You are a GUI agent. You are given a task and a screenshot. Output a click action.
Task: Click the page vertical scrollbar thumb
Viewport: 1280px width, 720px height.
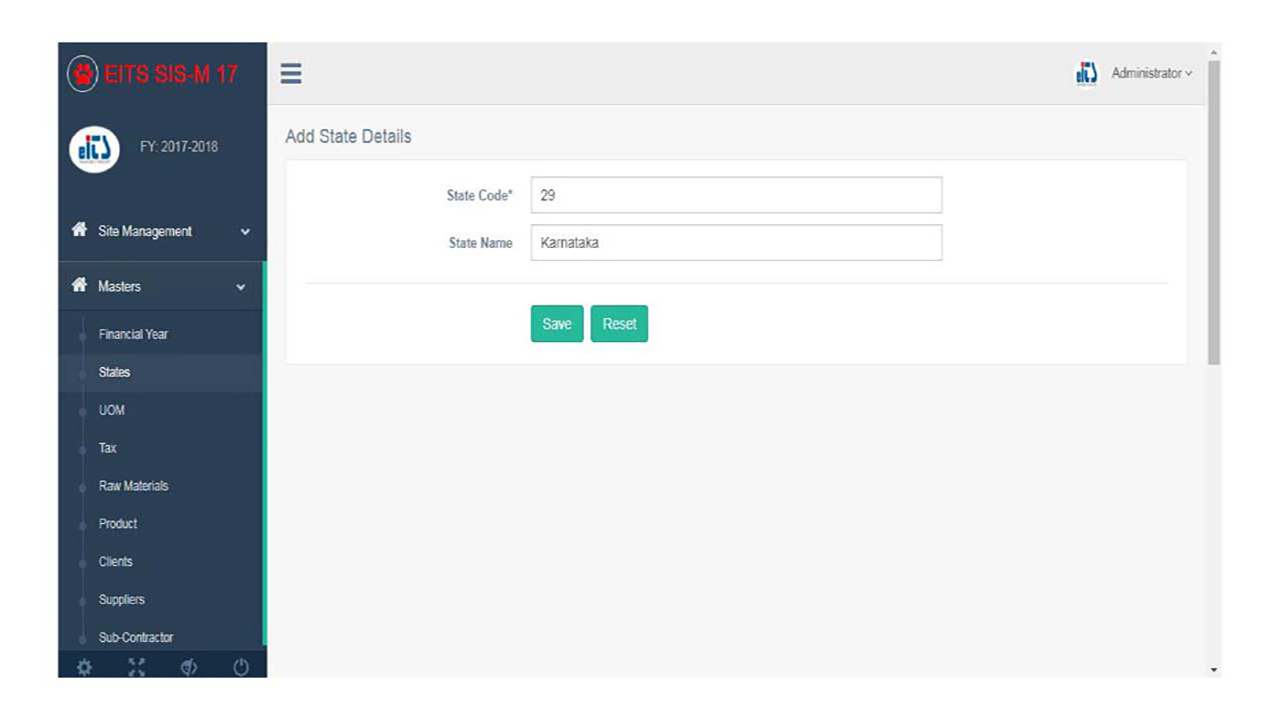(x=1214, y=212)
